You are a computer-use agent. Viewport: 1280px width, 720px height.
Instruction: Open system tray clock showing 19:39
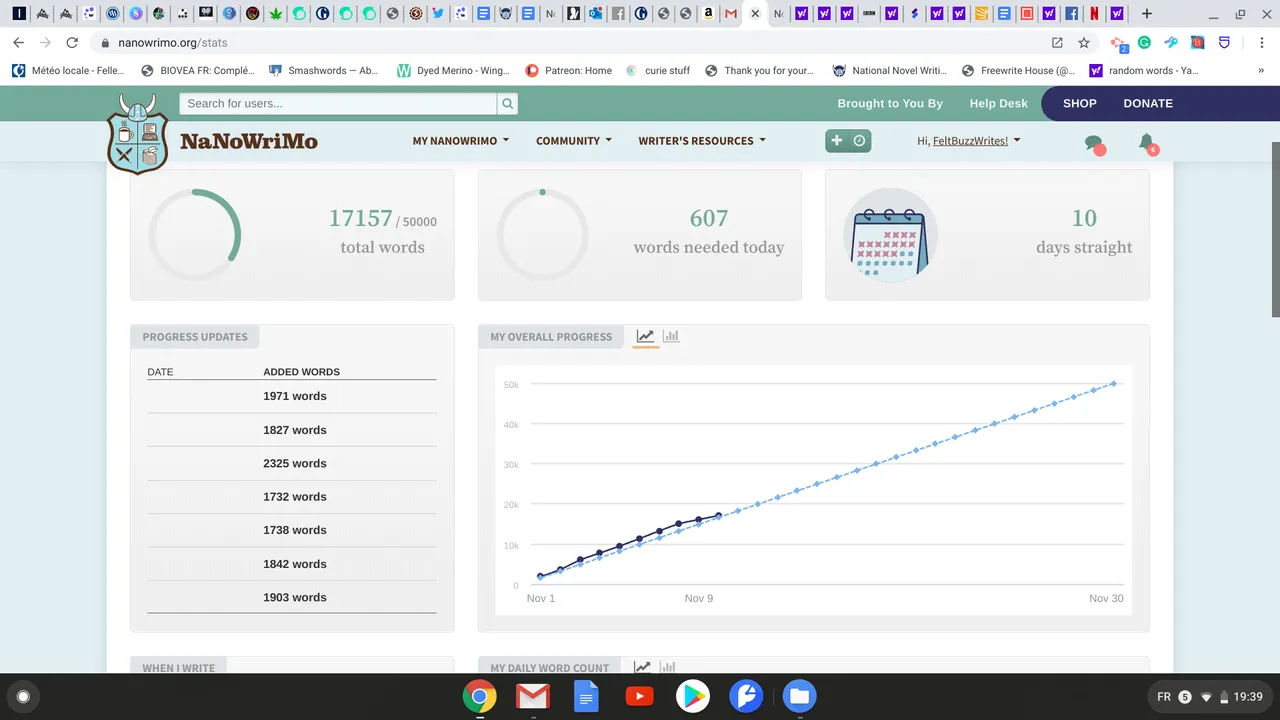1248,697
